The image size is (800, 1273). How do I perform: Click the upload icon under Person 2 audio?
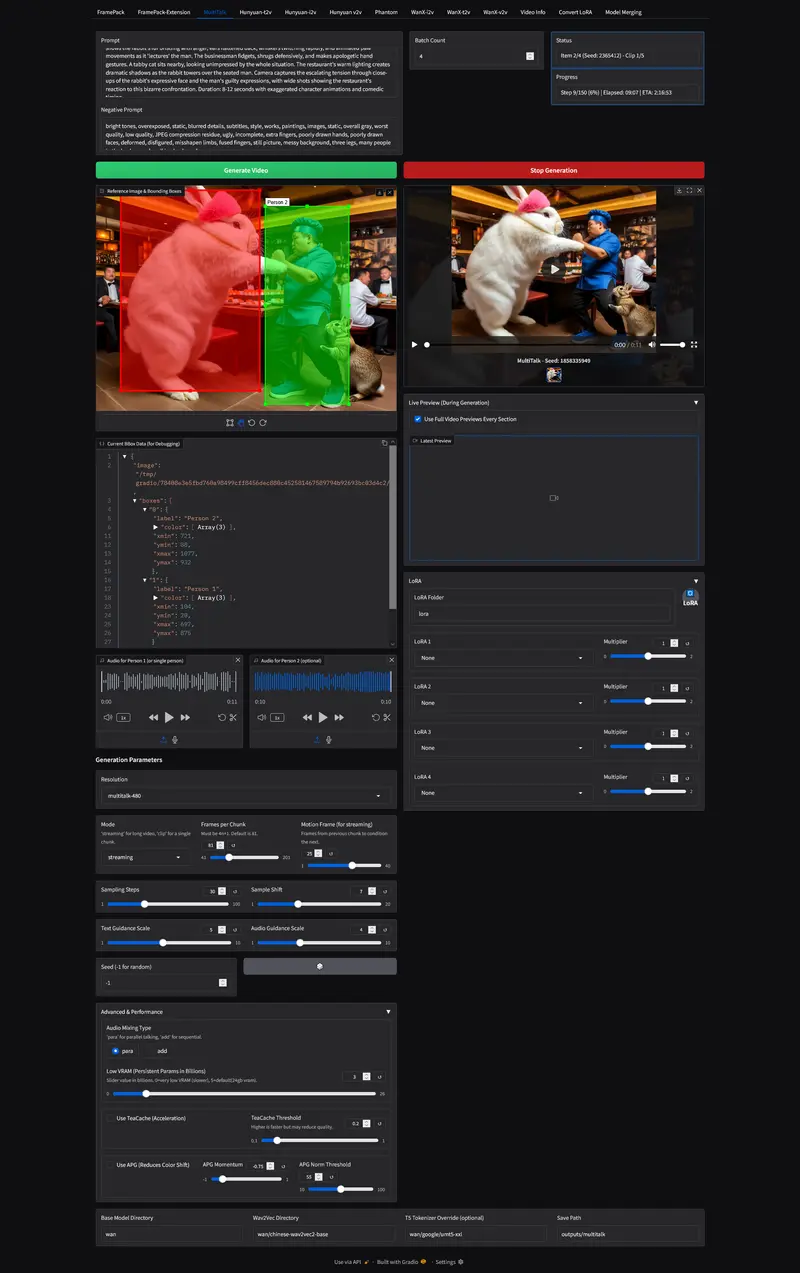317,740
